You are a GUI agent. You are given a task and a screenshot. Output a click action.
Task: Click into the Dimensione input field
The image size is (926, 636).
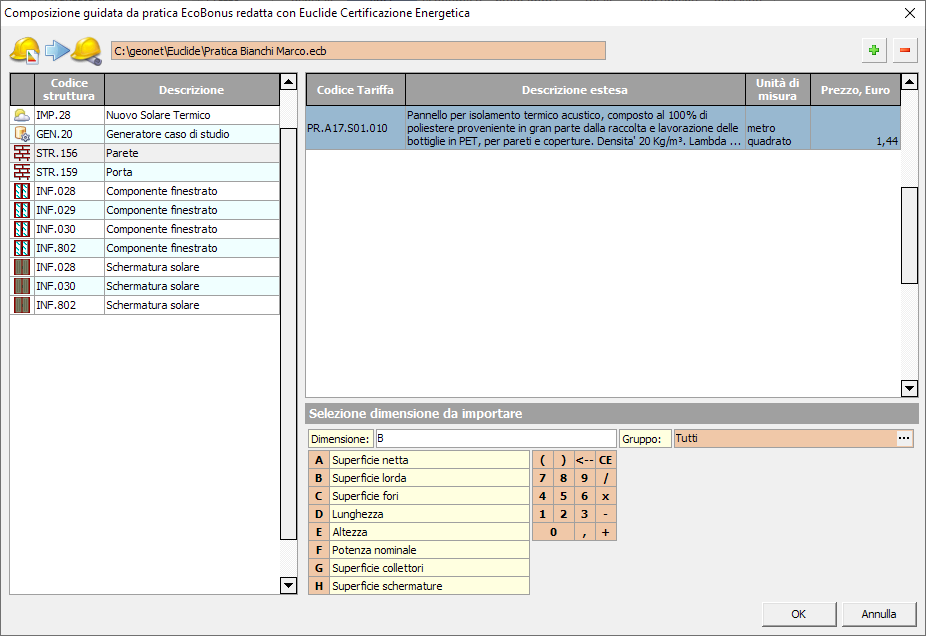point(495,439)
